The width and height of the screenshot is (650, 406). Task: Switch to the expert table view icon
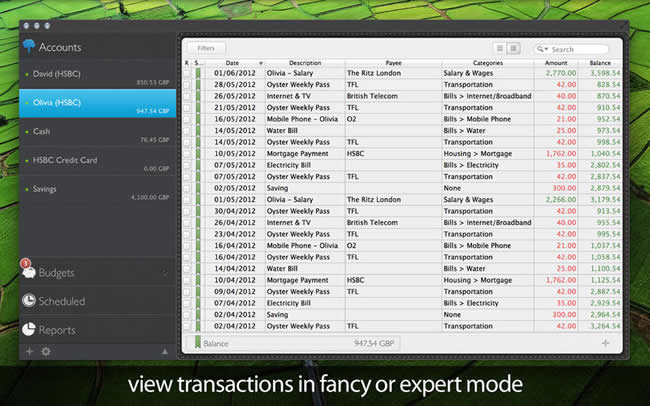point(513,49)
